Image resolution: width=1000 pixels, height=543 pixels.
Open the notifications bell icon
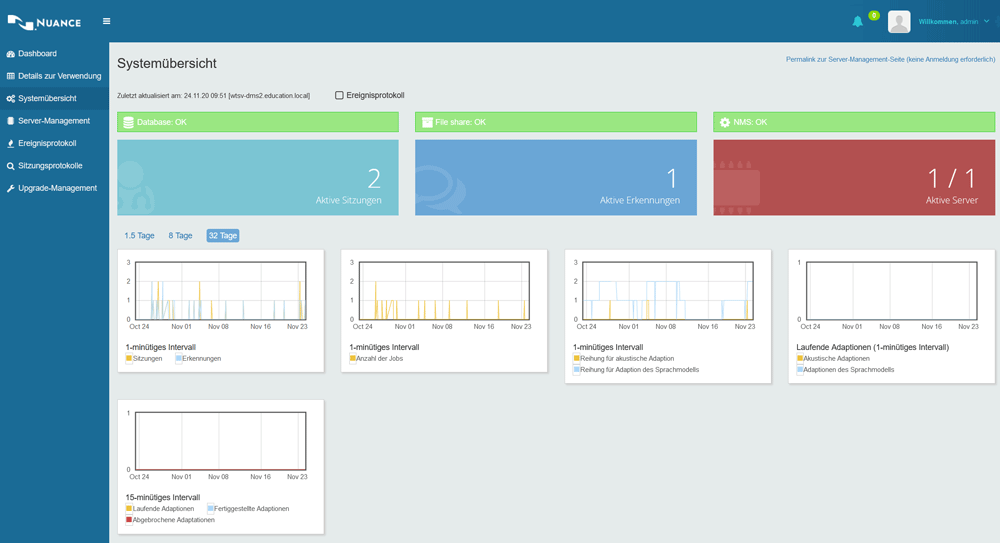click(857, 22)
